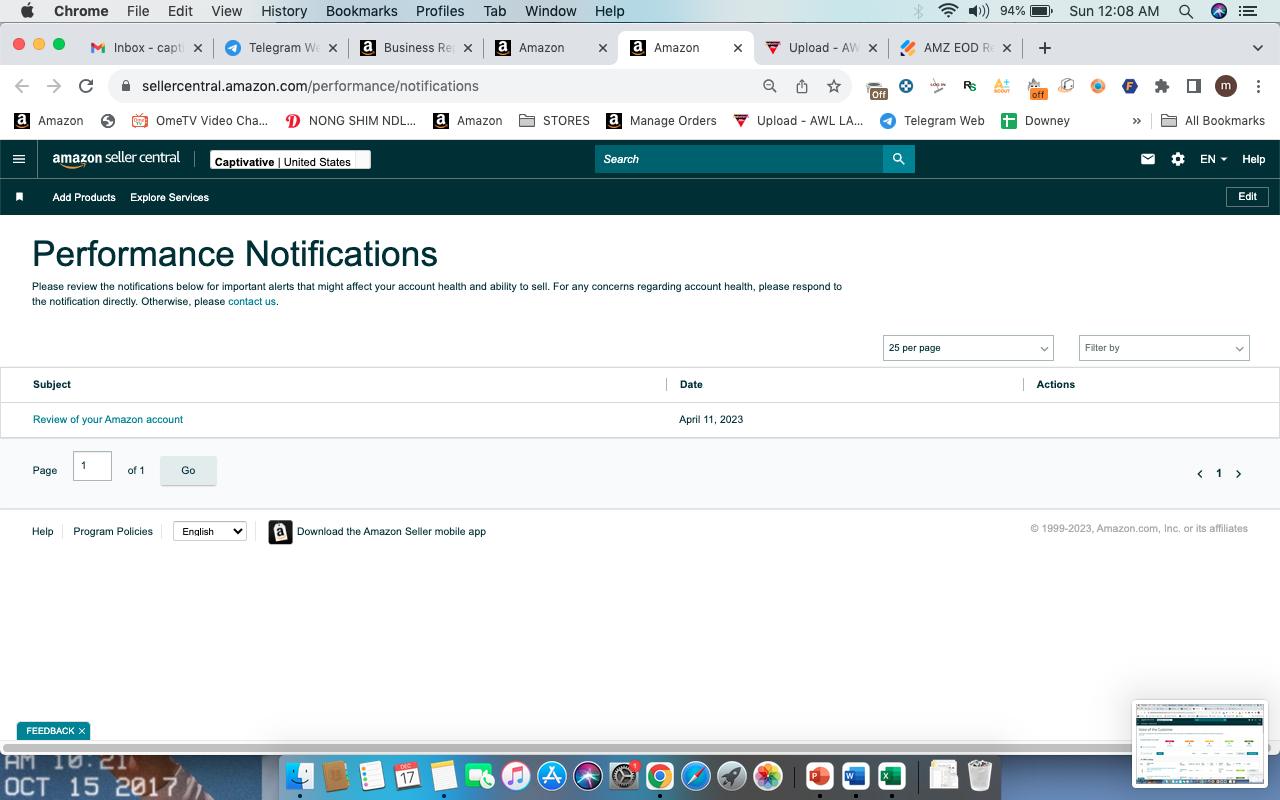
Task: Open a new Chrome tab
Action: 1045,48
